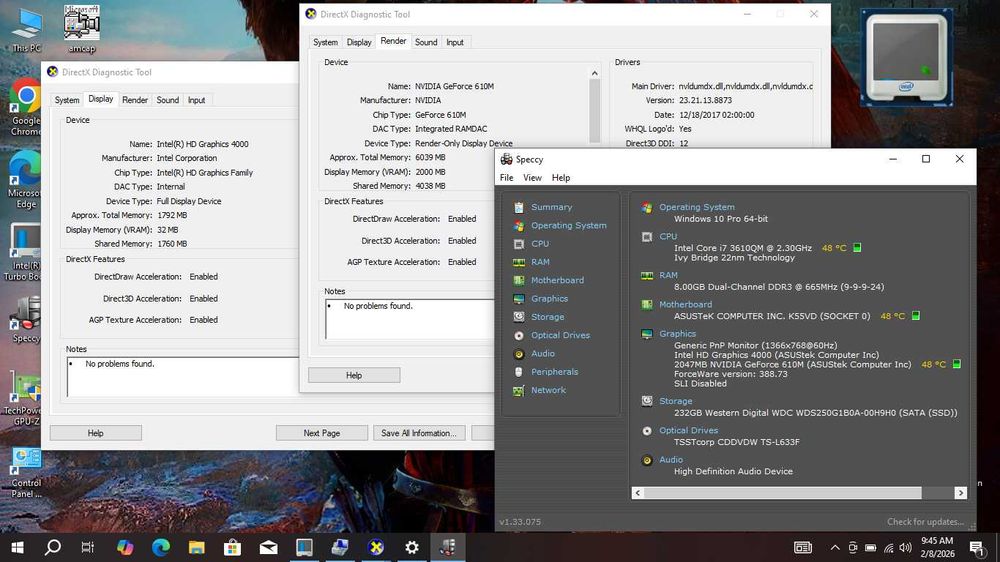The height and width of the screenshot is (562, 1000).
Task: Click the CPU chip icon in summary pane
Action: pos(647,237)
